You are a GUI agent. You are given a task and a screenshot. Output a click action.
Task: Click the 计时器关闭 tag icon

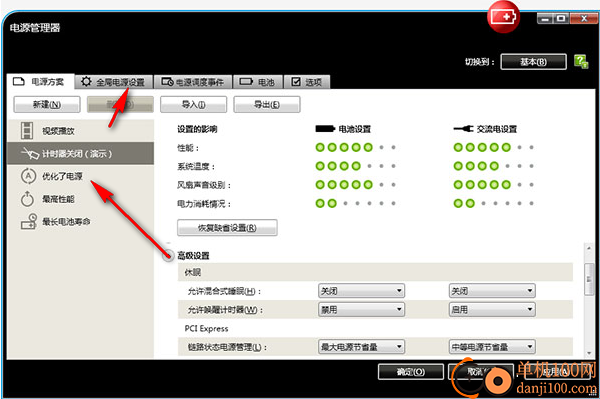point(30,153)
